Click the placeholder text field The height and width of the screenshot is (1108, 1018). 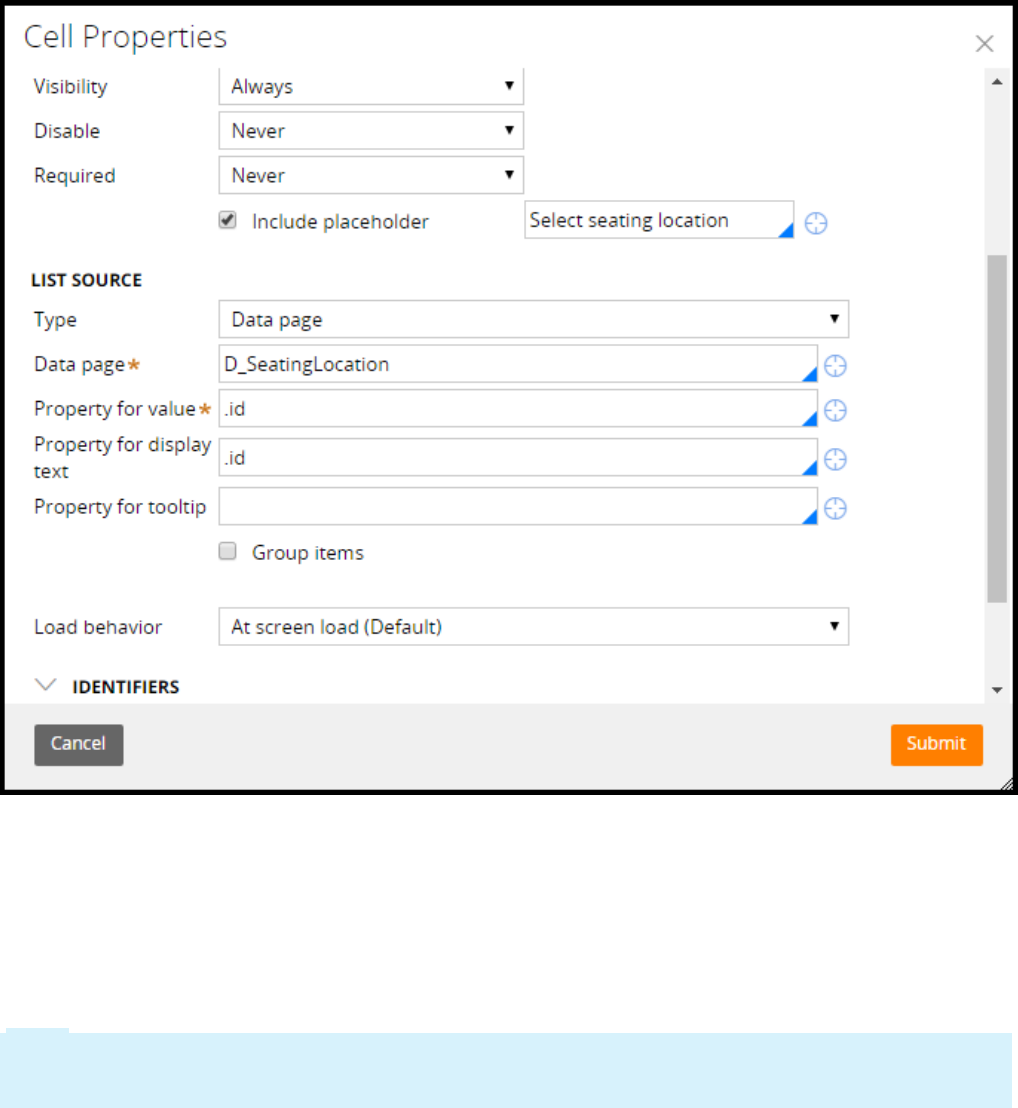657,221
